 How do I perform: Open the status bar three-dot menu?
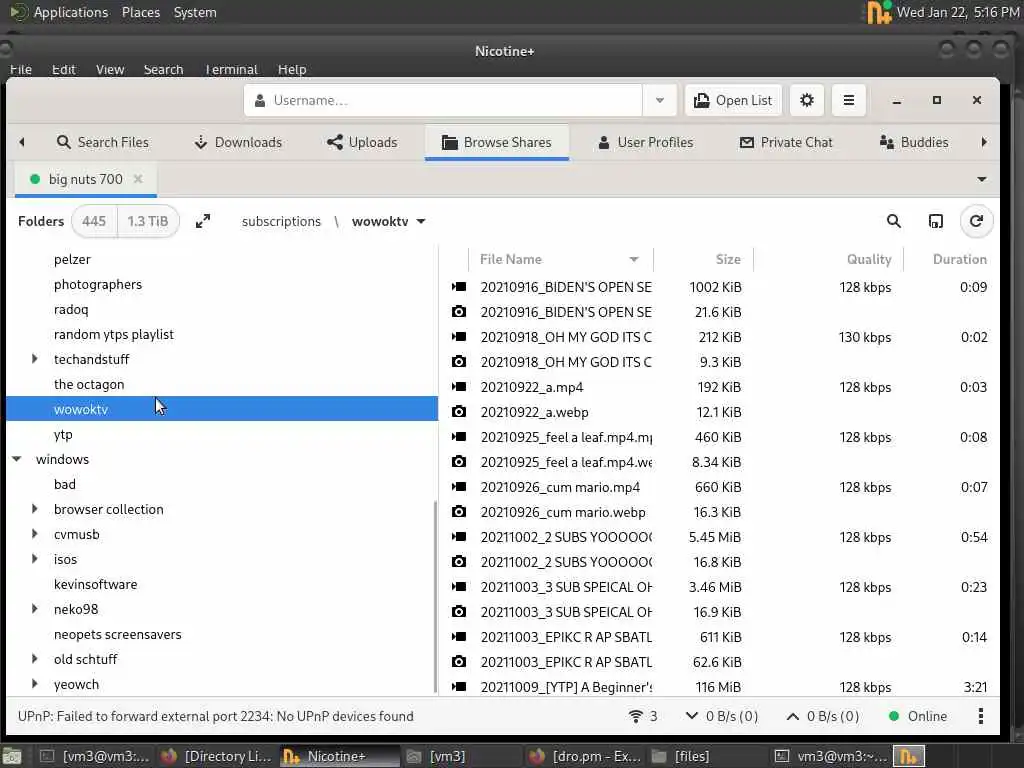[x=980, y=716]
